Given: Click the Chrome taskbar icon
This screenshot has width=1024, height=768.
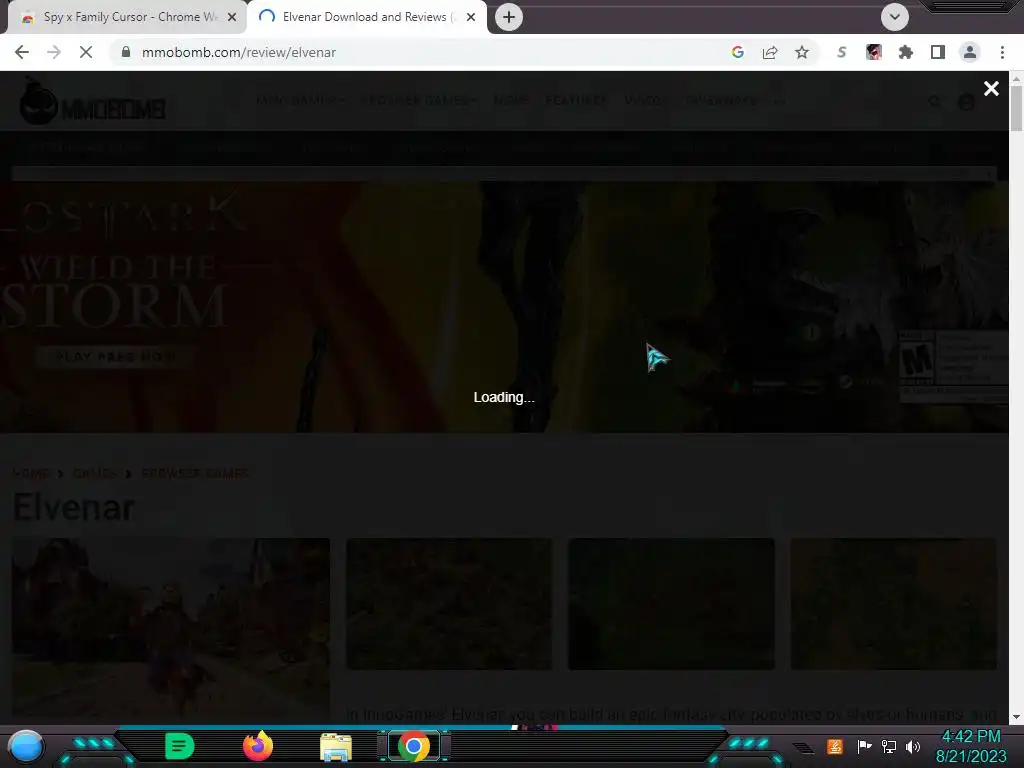Looking at the screenshot, I should click(414, 746).
